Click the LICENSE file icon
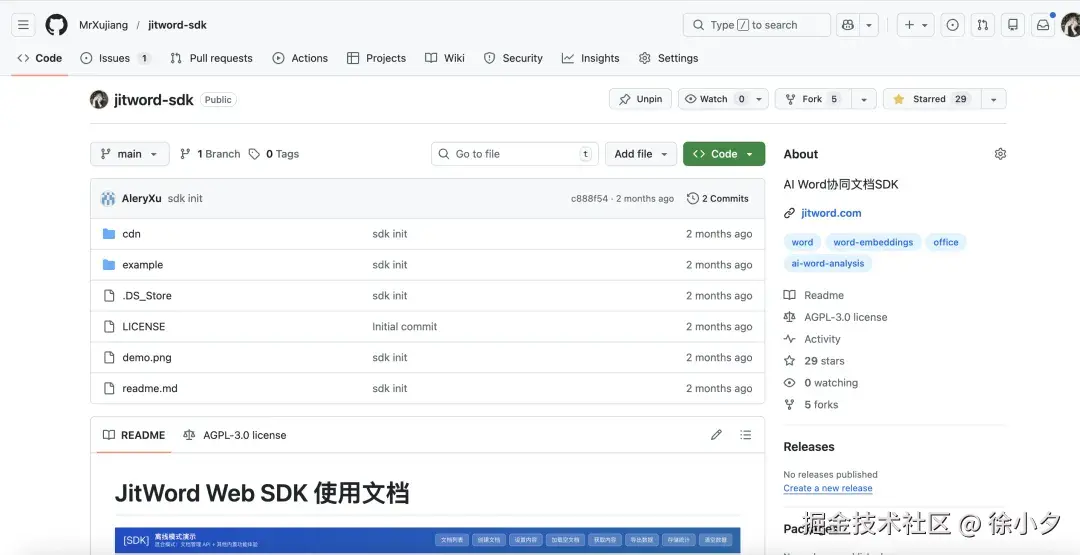1080x555 pixels. coord(109,326)
